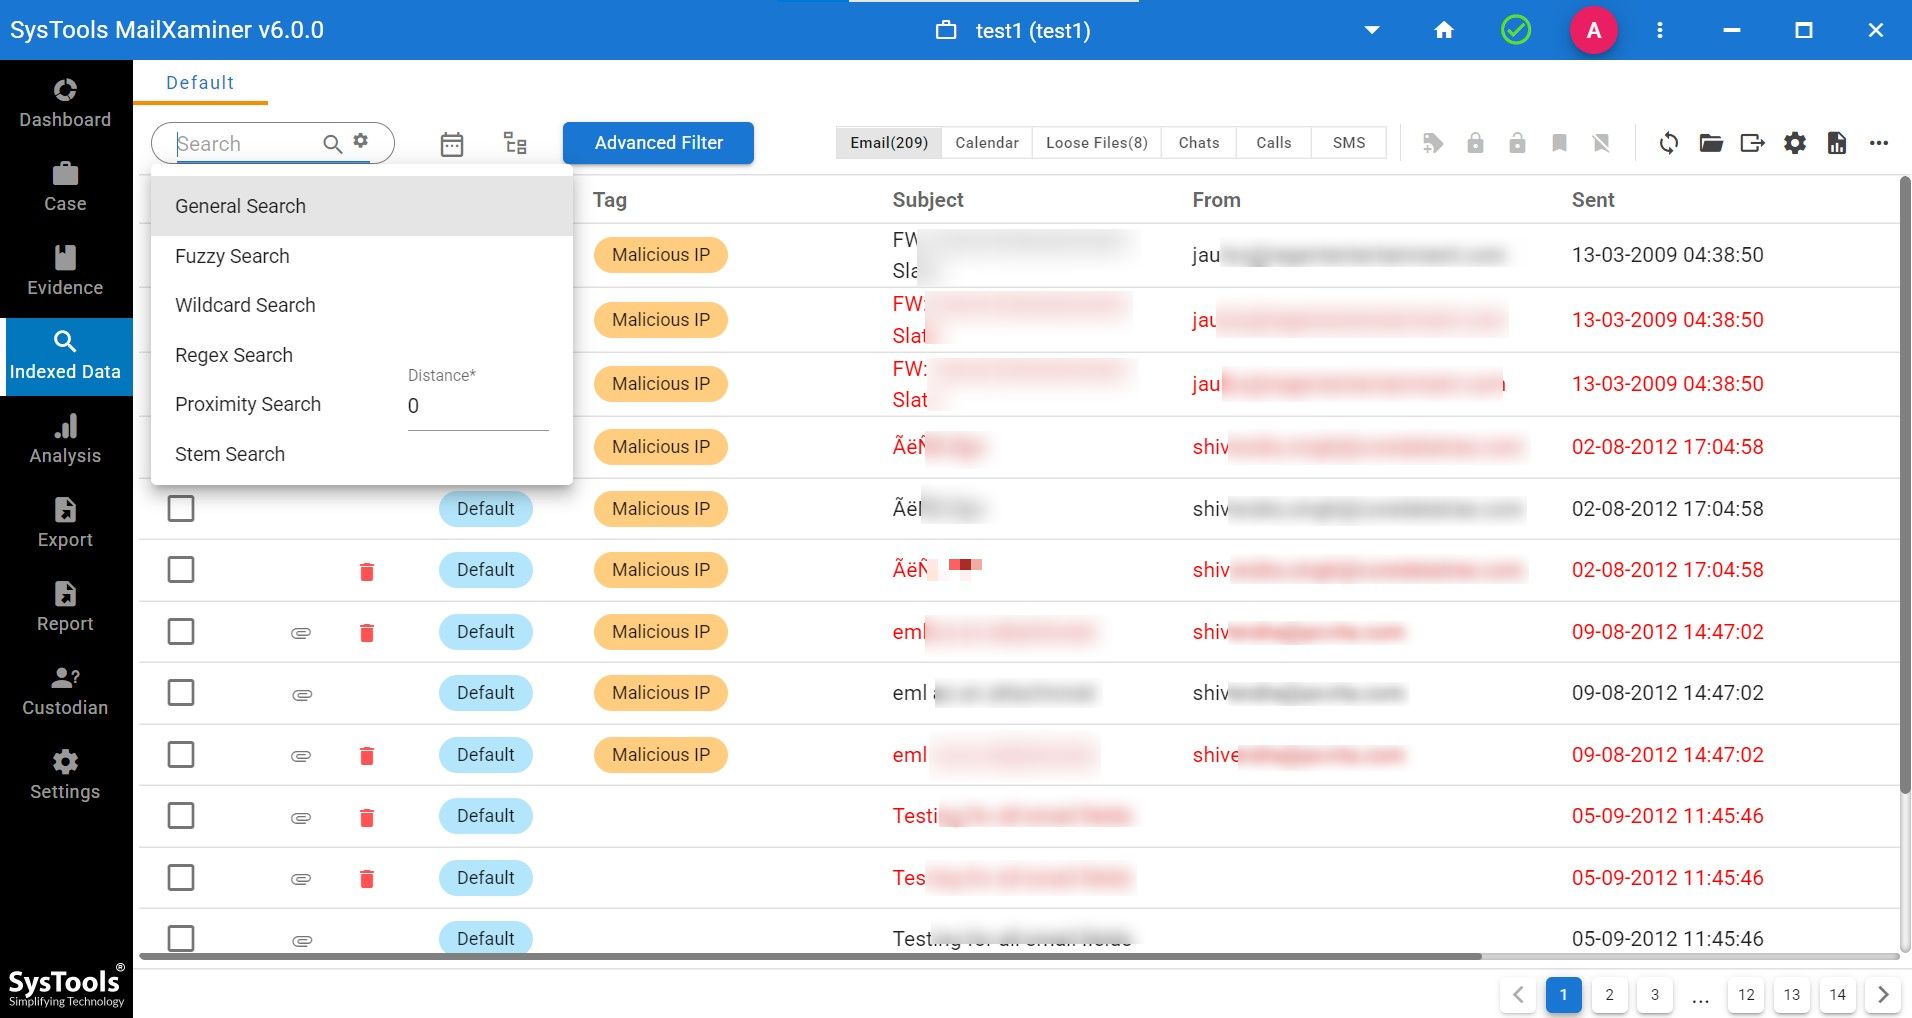Open the calendar date filter icon
This screenshot has width=1912, height=1018.
(x=452, y=144)
